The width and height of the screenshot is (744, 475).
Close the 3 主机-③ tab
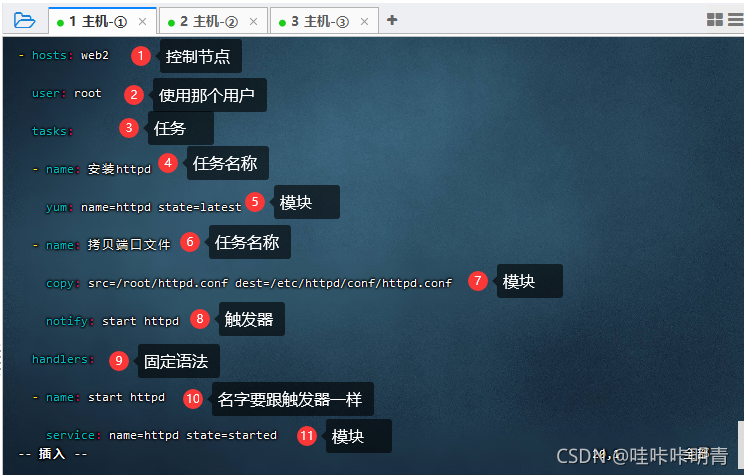(x=364, y=22)
